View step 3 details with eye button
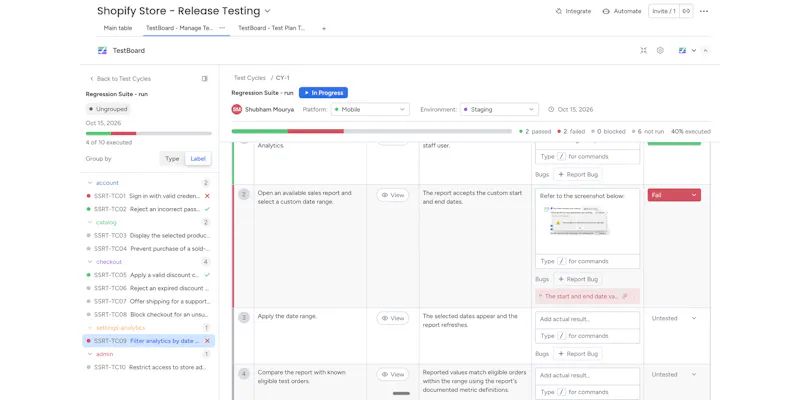Screen dimensions: 800x400 393,318
